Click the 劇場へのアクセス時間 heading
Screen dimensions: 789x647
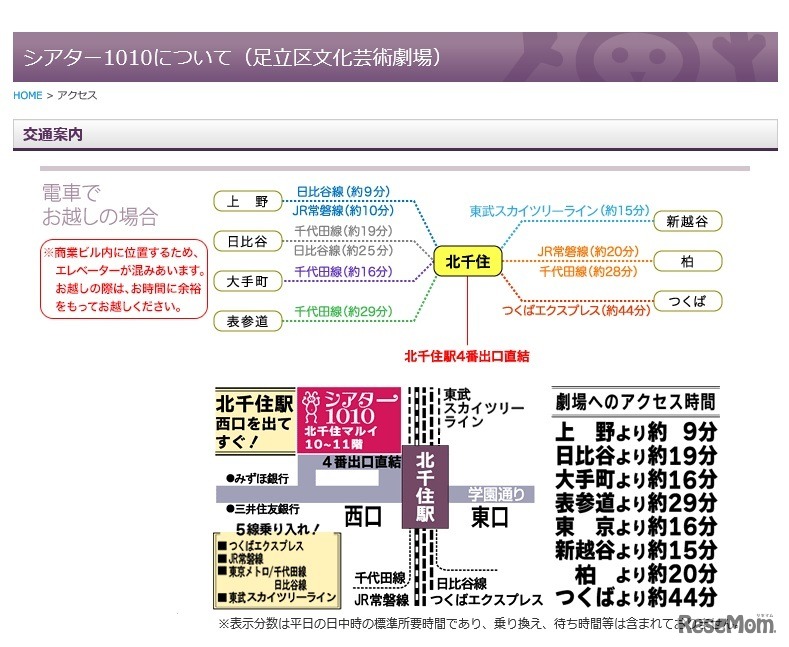[x=635, y=402]
